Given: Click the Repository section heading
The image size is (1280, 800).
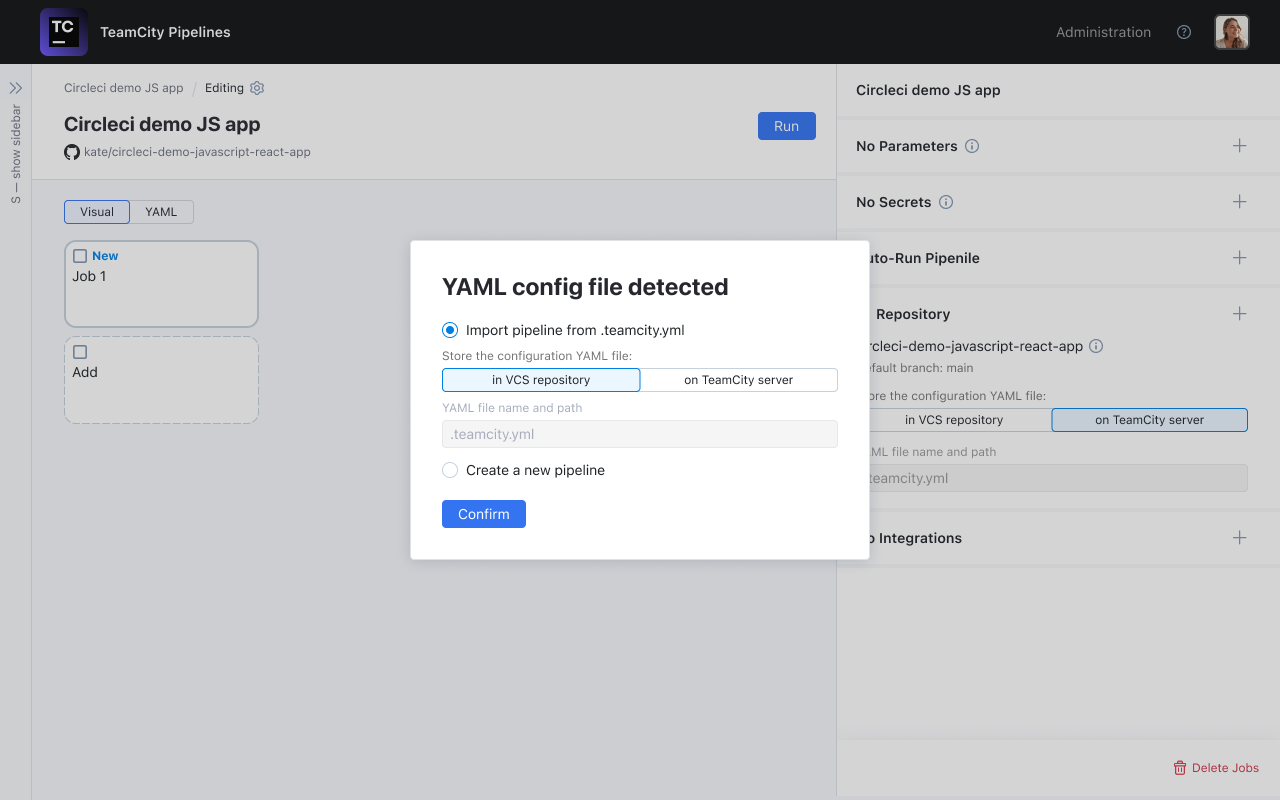Looking at the screenshot, I should 913,314.
